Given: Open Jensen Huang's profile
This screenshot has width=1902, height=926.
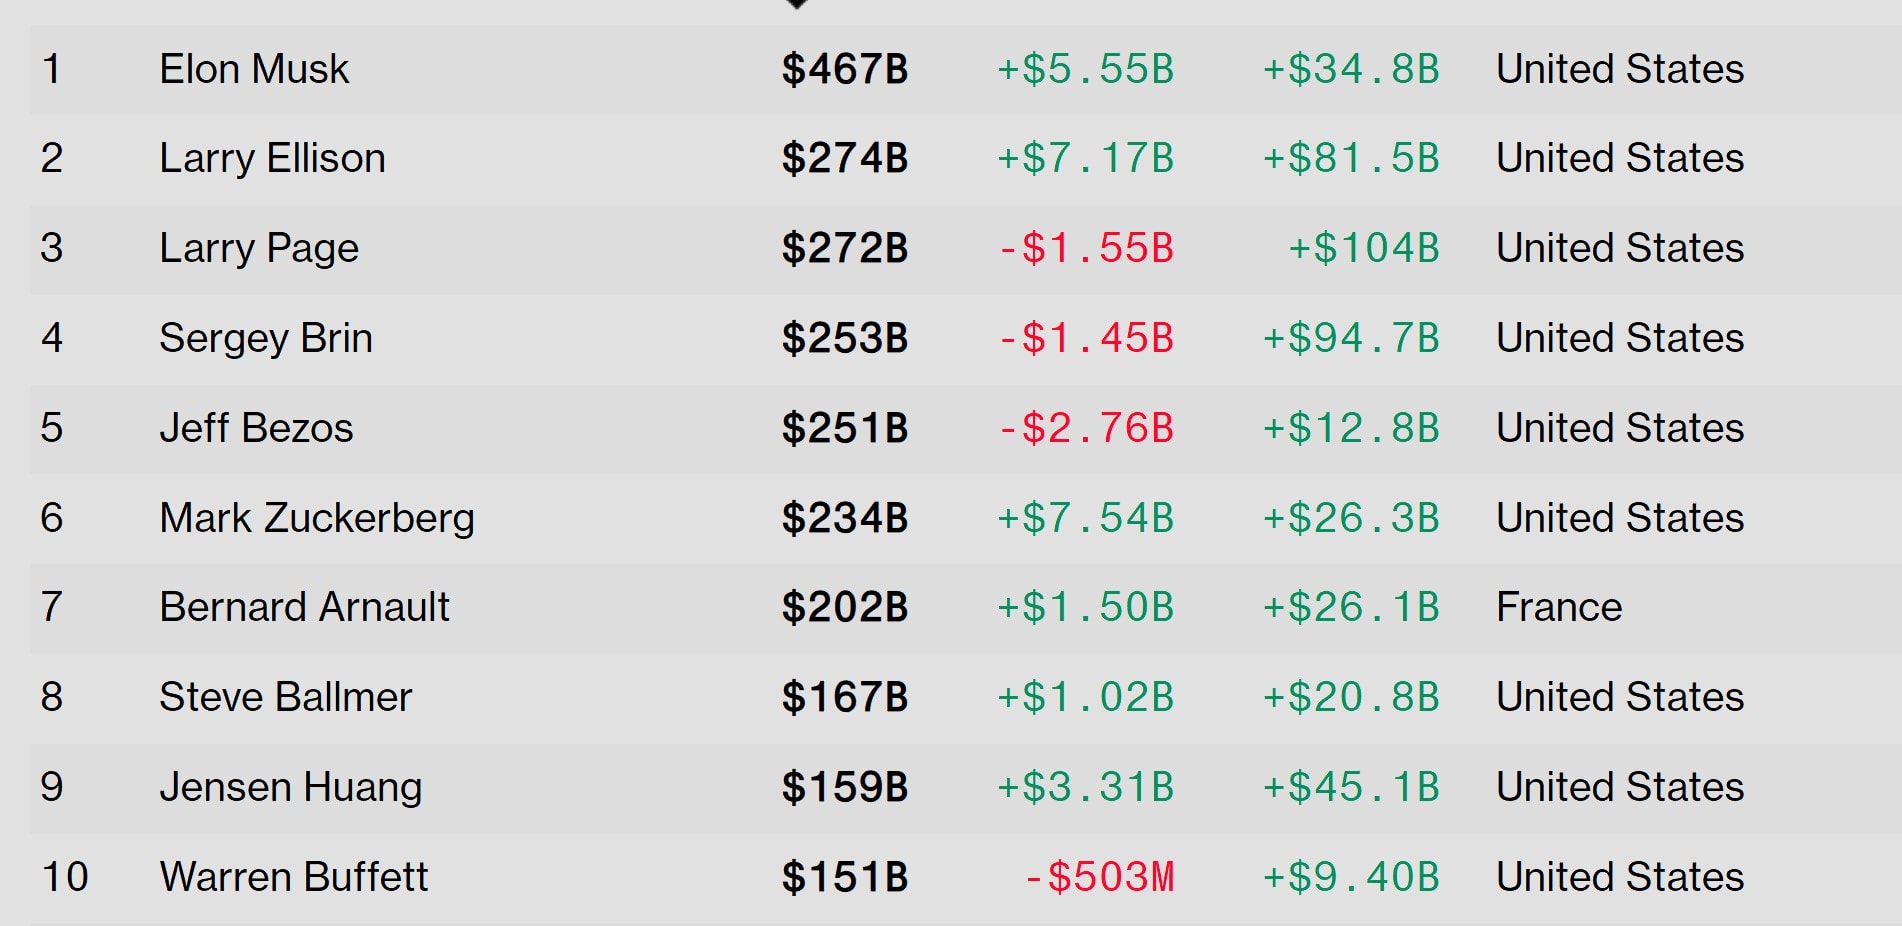Looking at the screenshot, I should [x=291, y=787].
